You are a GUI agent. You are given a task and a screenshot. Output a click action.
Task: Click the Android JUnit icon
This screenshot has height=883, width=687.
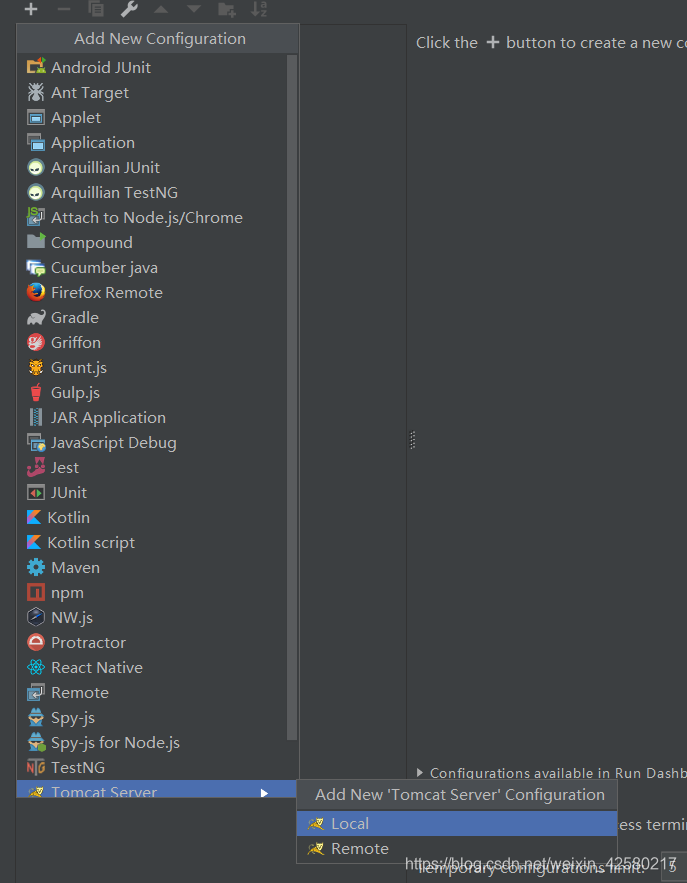(x=36, y=67)
